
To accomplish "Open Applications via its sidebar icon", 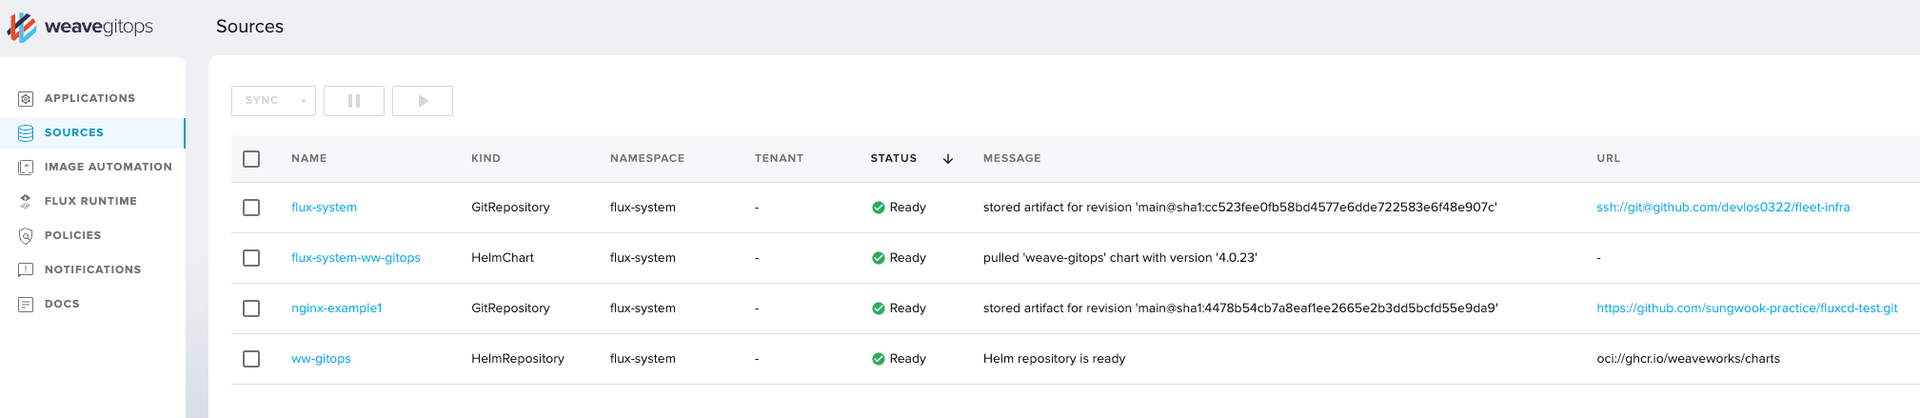I will point(26,99).
